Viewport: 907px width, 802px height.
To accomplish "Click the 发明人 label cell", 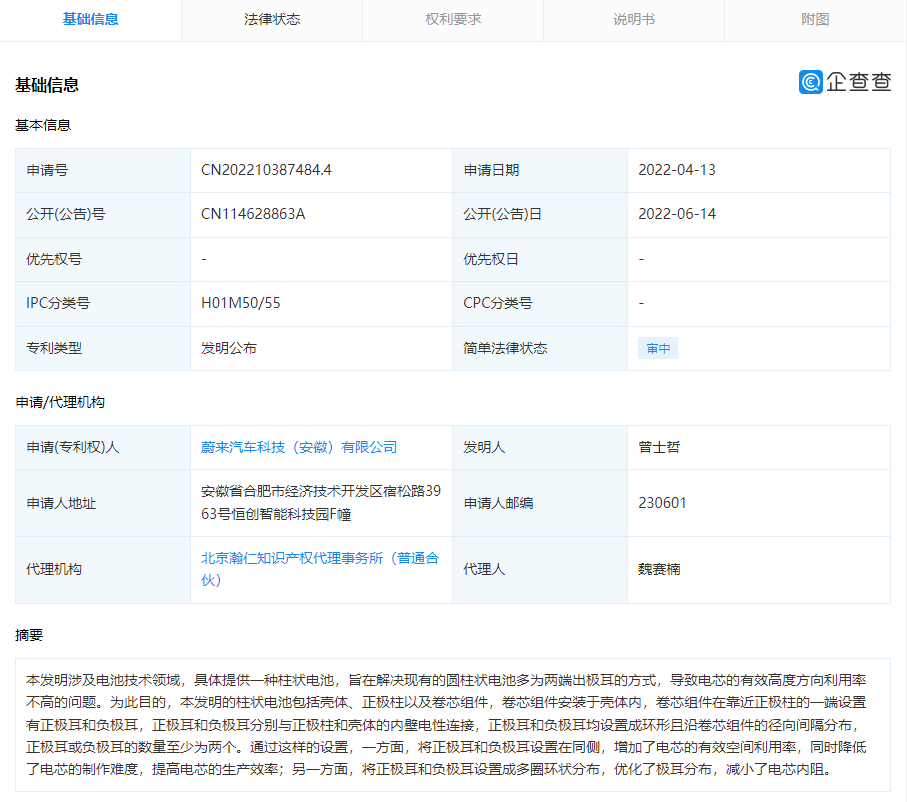I will (540, 447).
